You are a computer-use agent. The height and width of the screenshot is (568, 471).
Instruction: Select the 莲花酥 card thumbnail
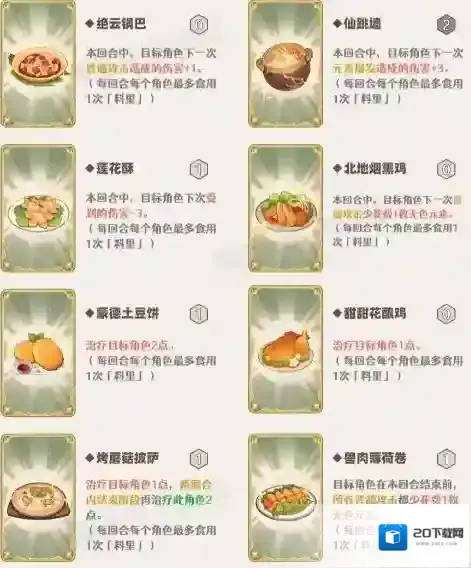[38, 208]
